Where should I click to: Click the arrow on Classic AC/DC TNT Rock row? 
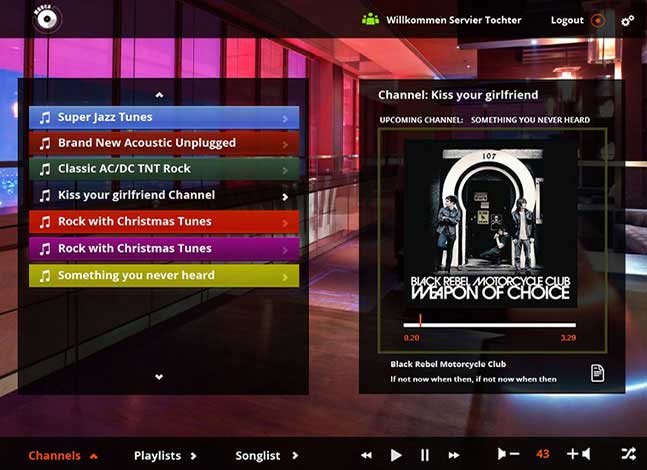tap(285, 170)
